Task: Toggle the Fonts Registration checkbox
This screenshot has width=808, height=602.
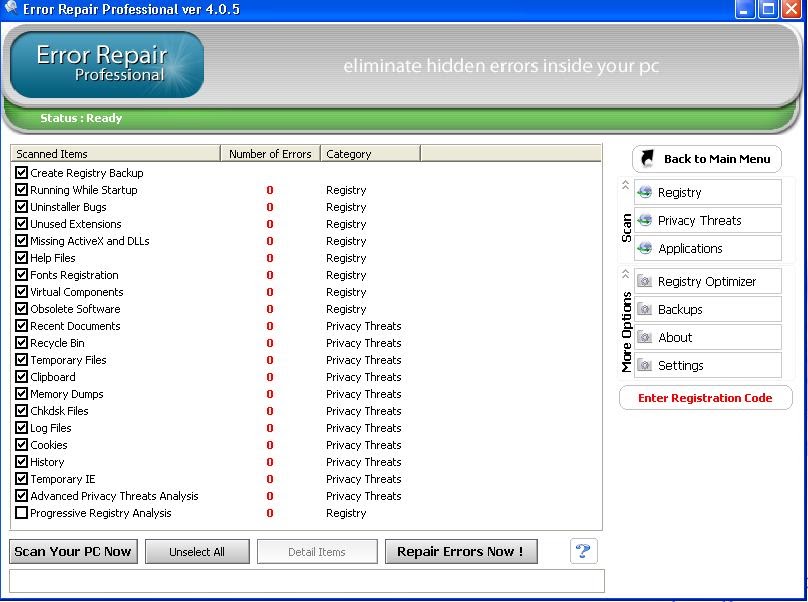Action: point(21,275)
